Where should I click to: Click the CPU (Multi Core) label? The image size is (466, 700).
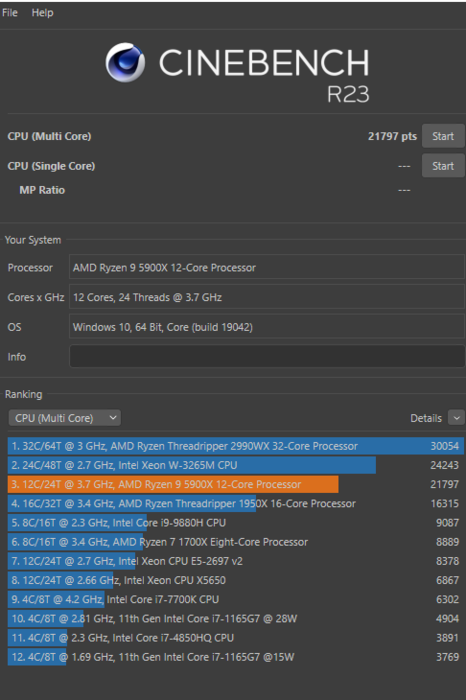(49, 136)
